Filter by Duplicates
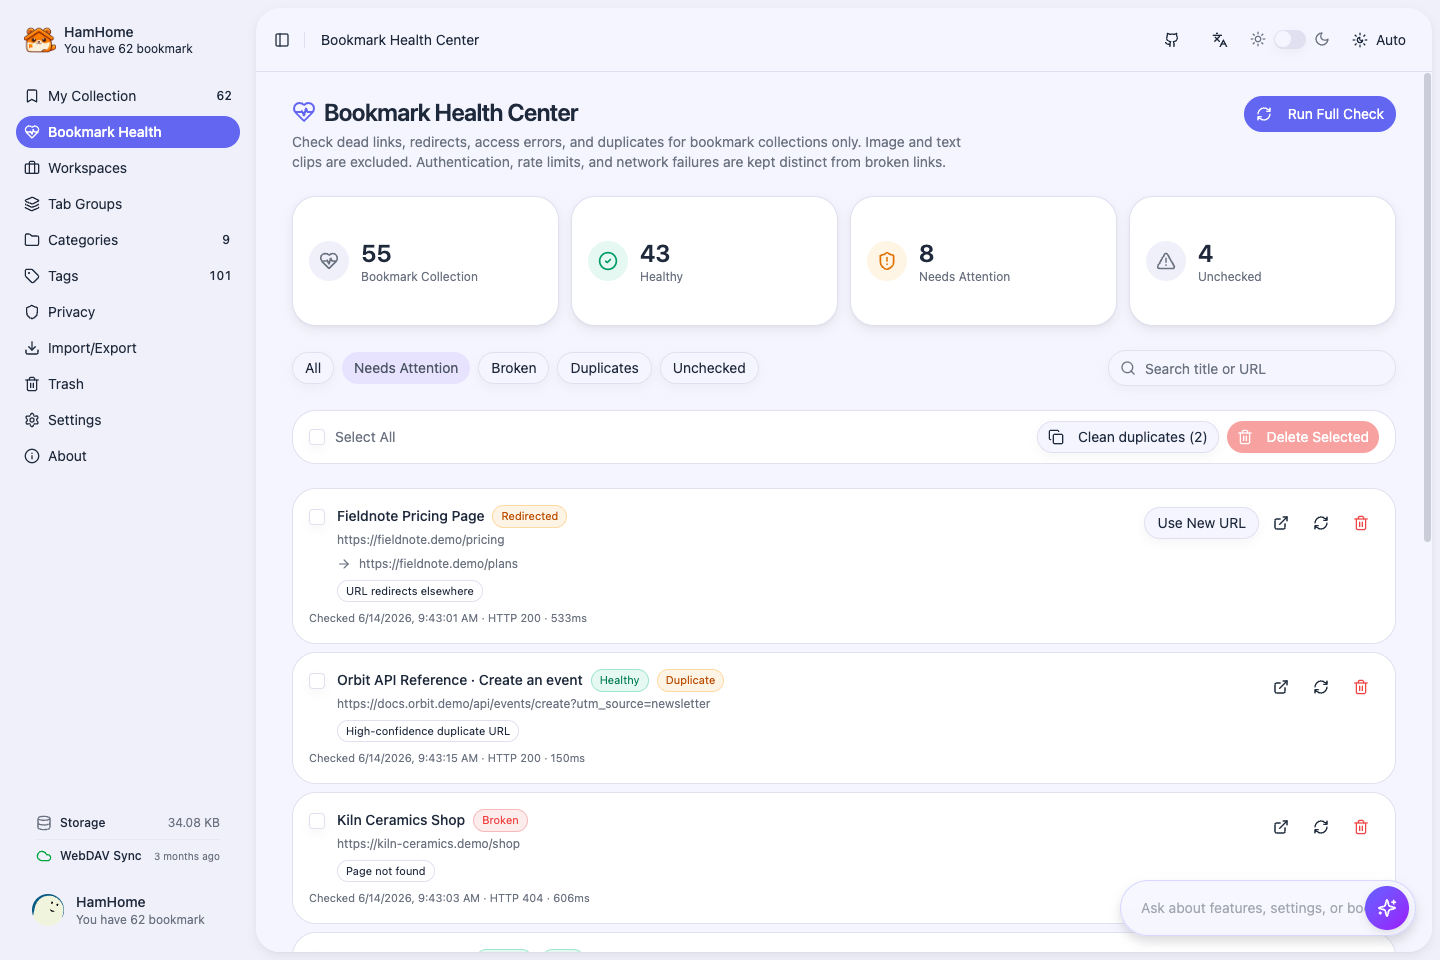 click(x=604, y=368)
